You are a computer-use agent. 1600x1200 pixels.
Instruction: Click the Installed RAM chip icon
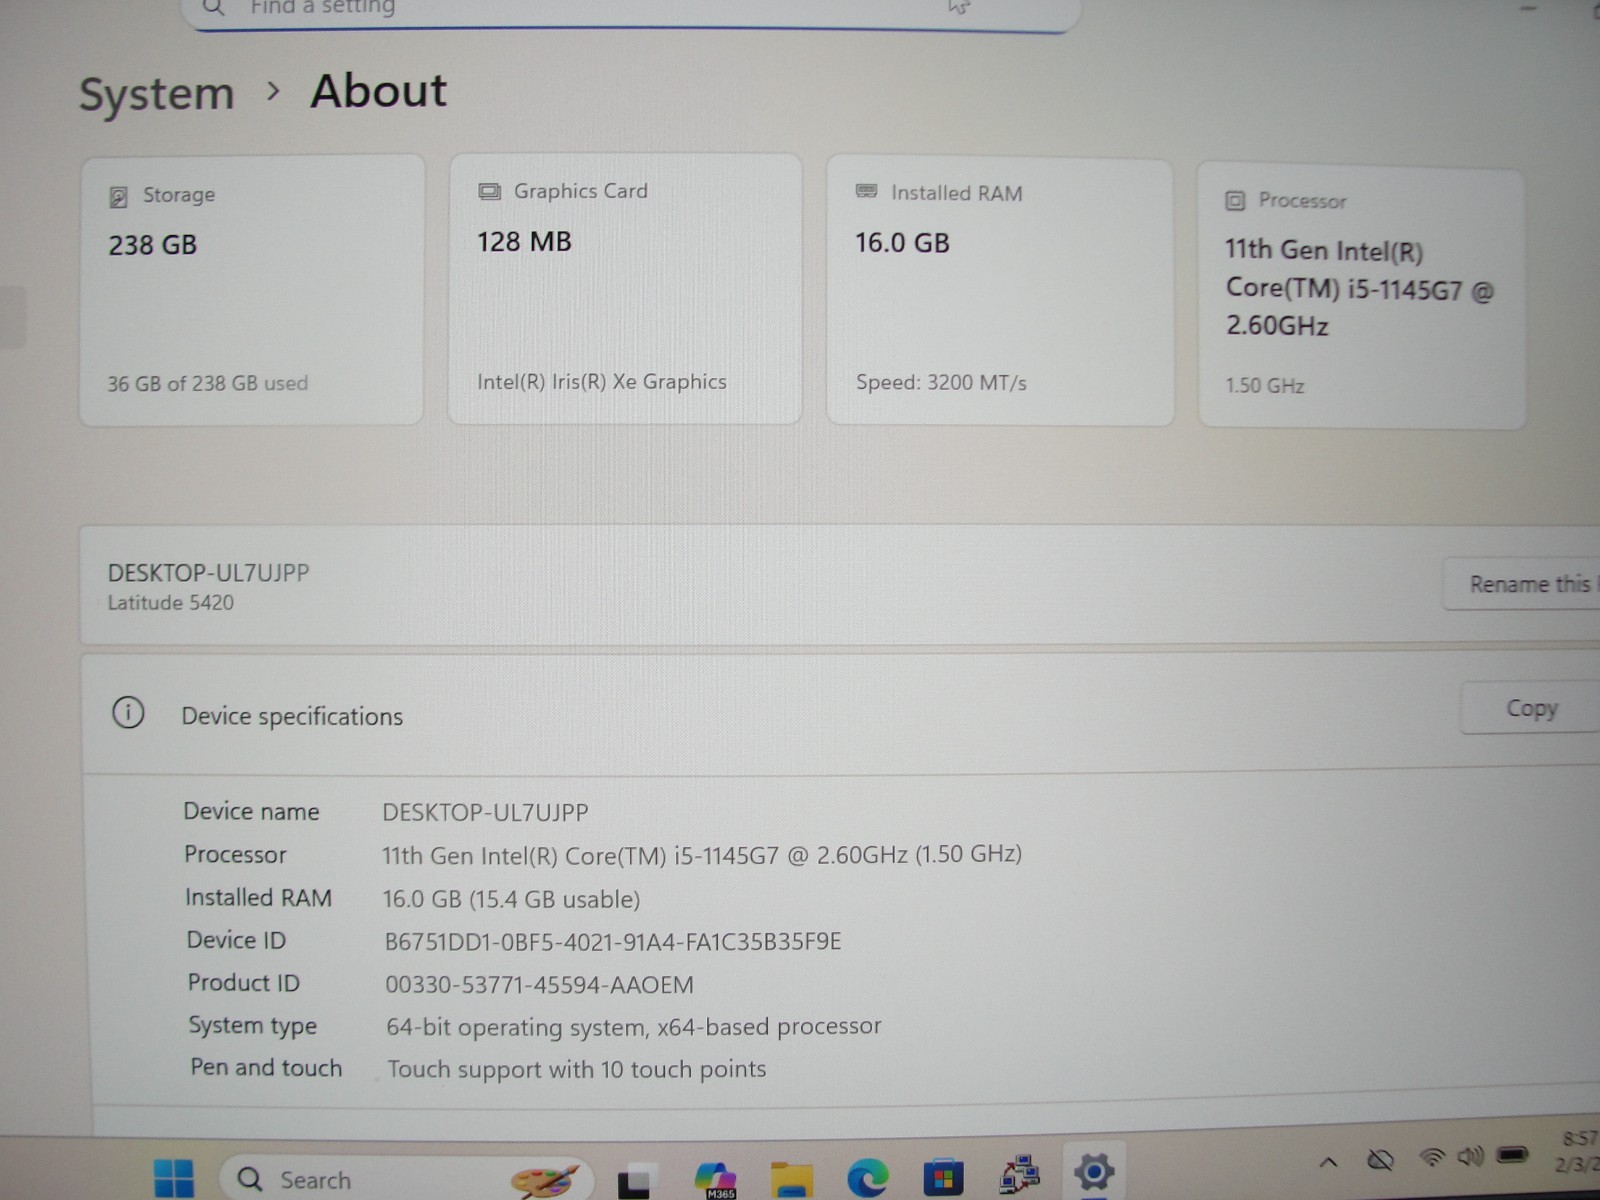[867, 191]
